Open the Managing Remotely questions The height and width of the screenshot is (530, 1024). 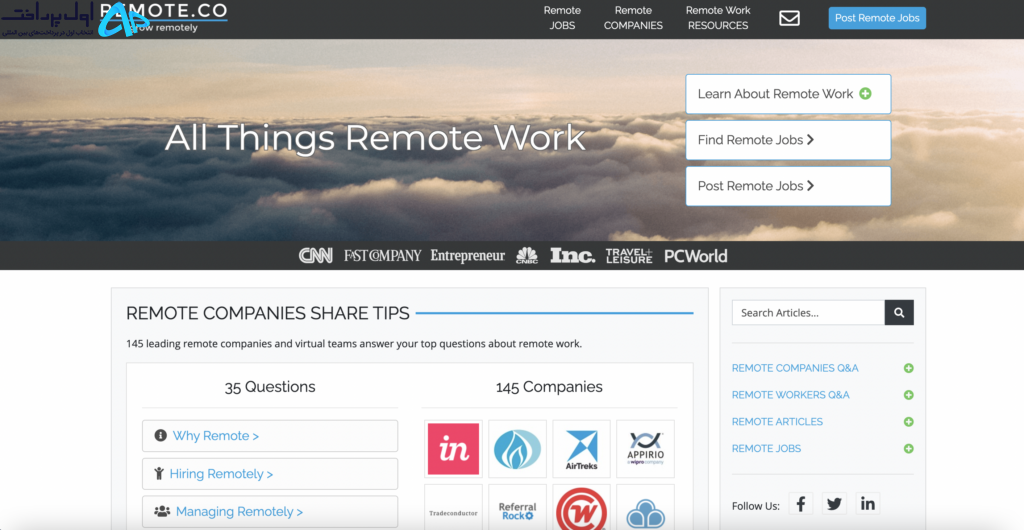point(270,512)
